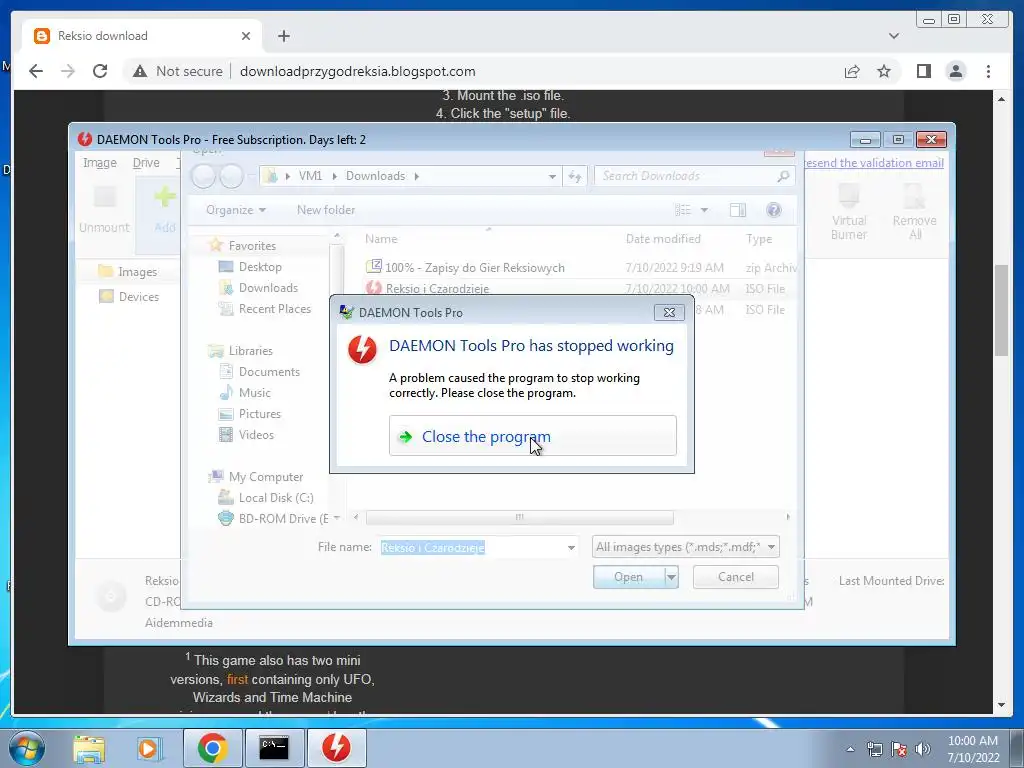Image resolution: width=1024 pixels, height=768 pixels.
Task: Click My Computer icon in navigation pane
Action: tap(216, 477)
